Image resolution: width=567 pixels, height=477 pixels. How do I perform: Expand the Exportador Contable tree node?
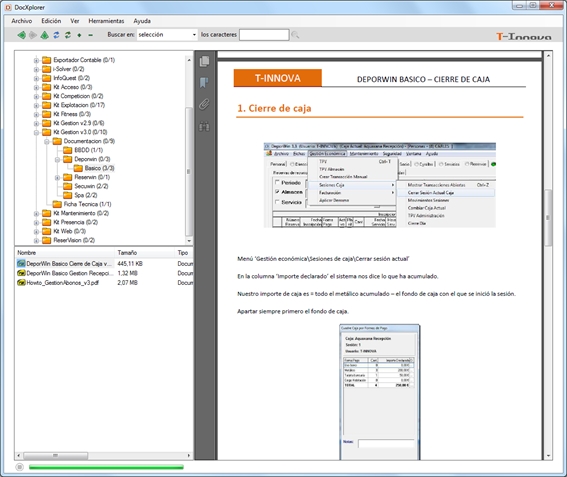coord(36,60)
